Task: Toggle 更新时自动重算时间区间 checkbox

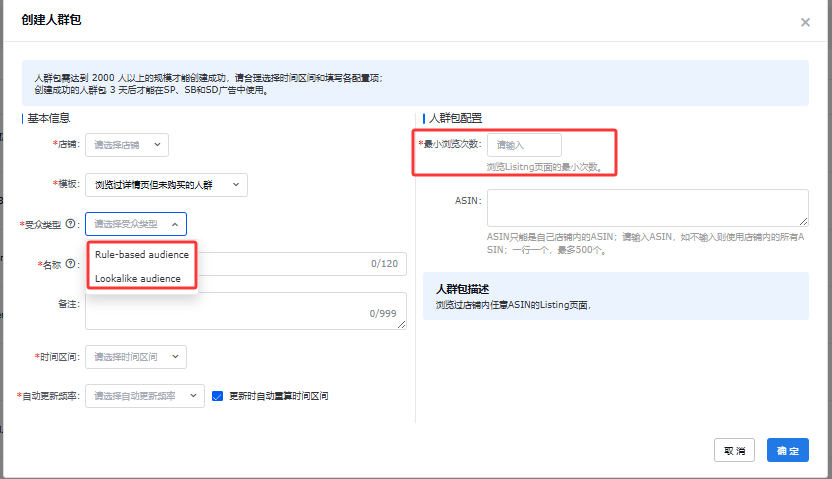Action: tap(218, 396)
